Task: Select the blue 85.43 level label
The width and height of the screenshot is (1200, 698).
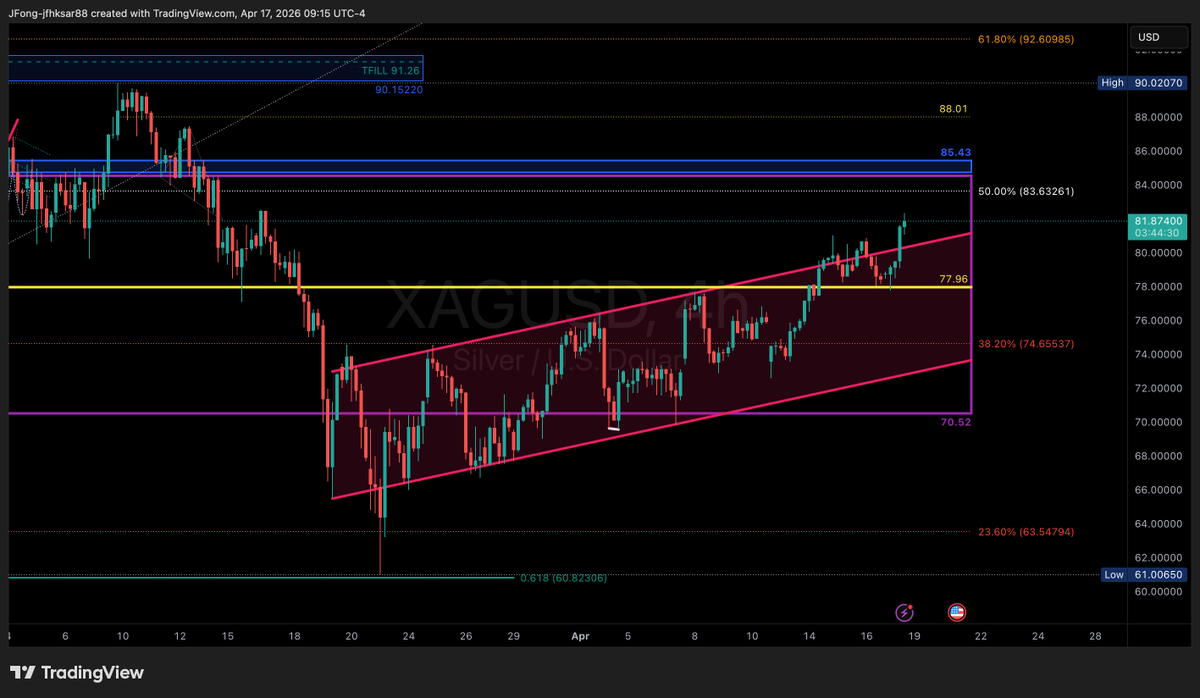Action: [955, 152]
